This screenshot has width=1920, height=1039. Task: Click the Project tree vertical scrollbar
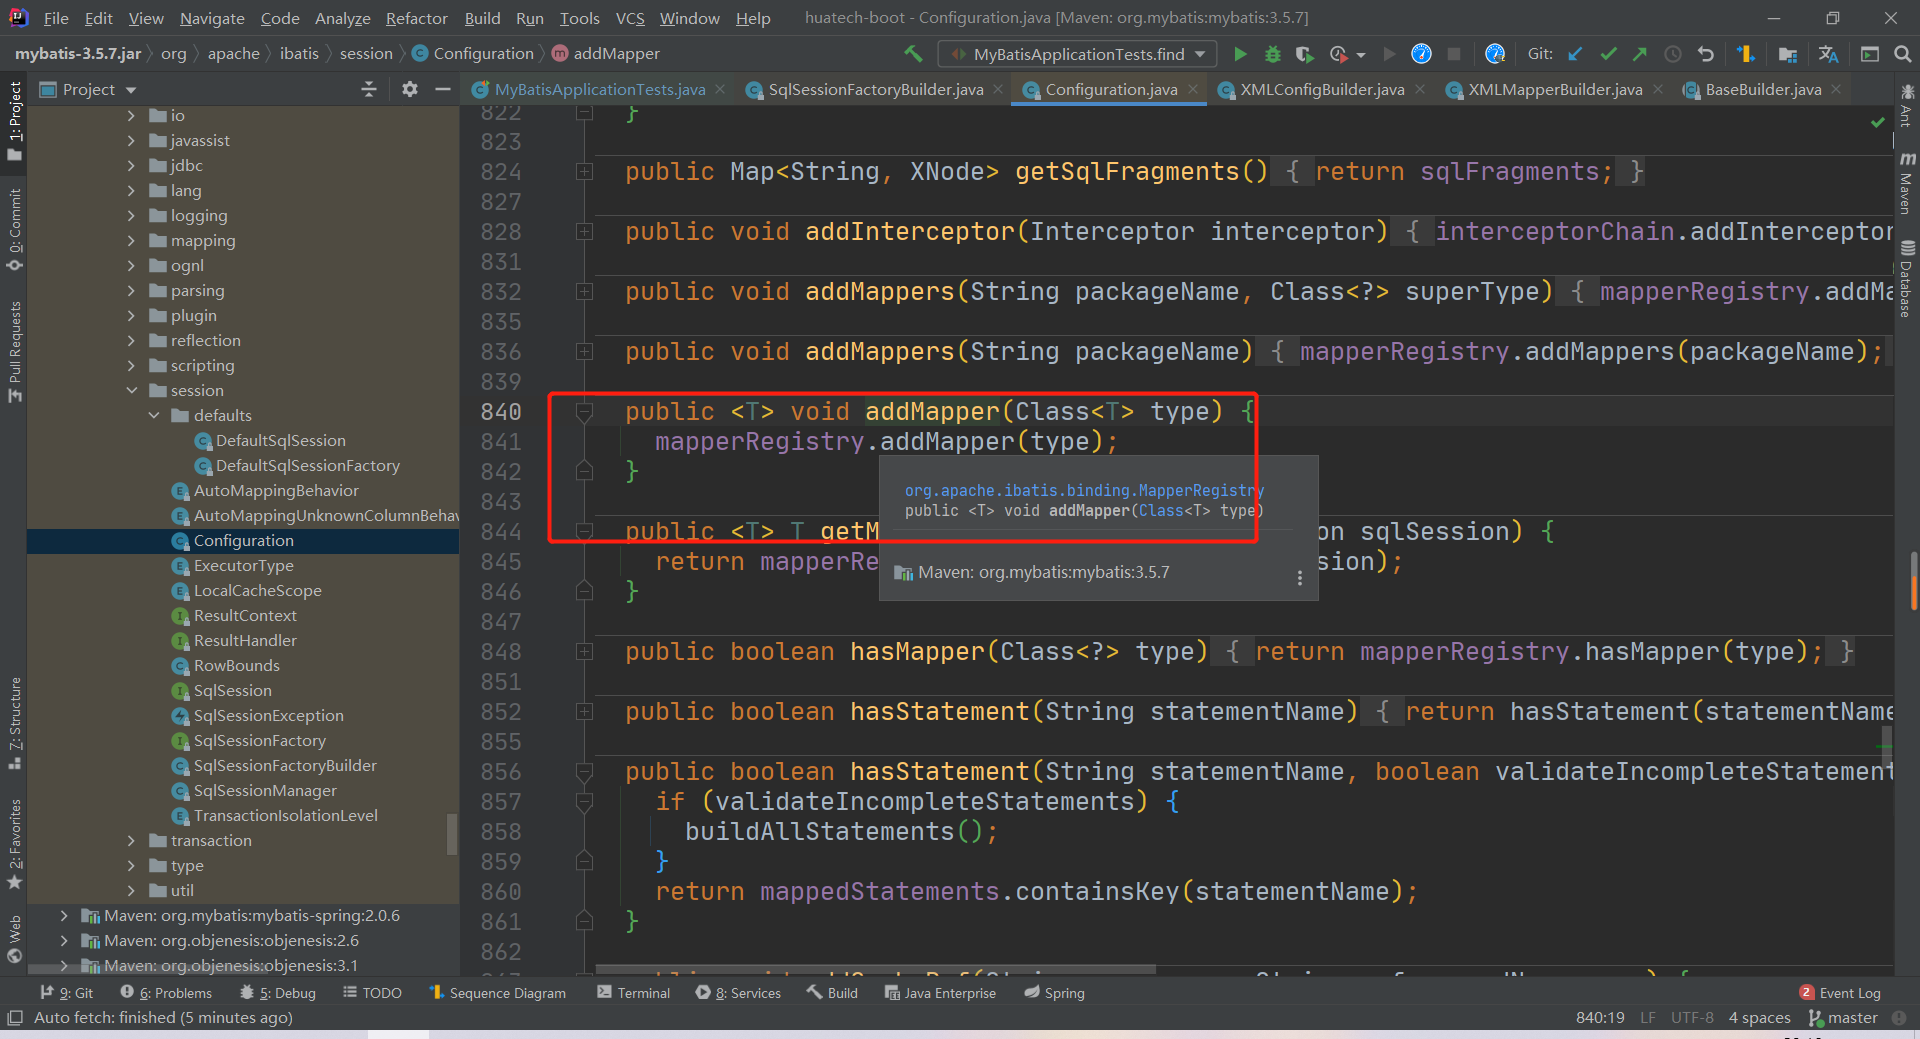(452, 833)
